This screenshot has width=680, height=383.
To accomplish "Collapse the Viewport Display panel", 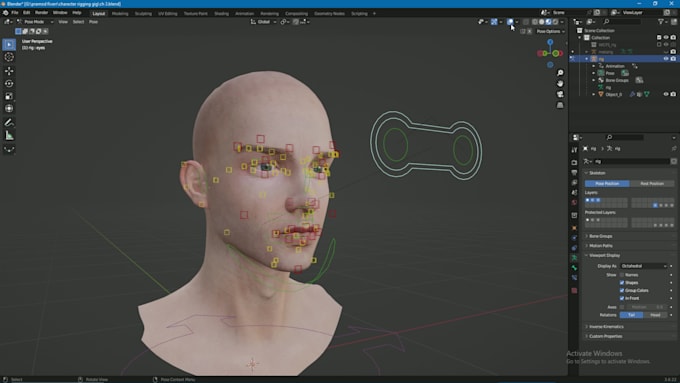I will click(x=604, y=255).
